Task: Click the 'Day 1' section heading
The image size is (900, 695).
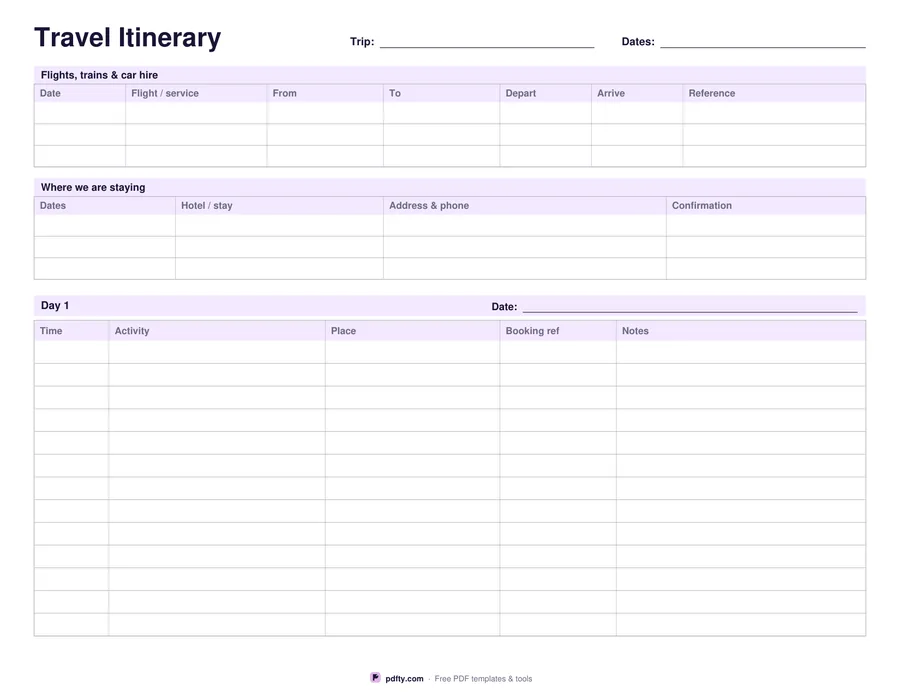Action: click(x=55, y=305)
